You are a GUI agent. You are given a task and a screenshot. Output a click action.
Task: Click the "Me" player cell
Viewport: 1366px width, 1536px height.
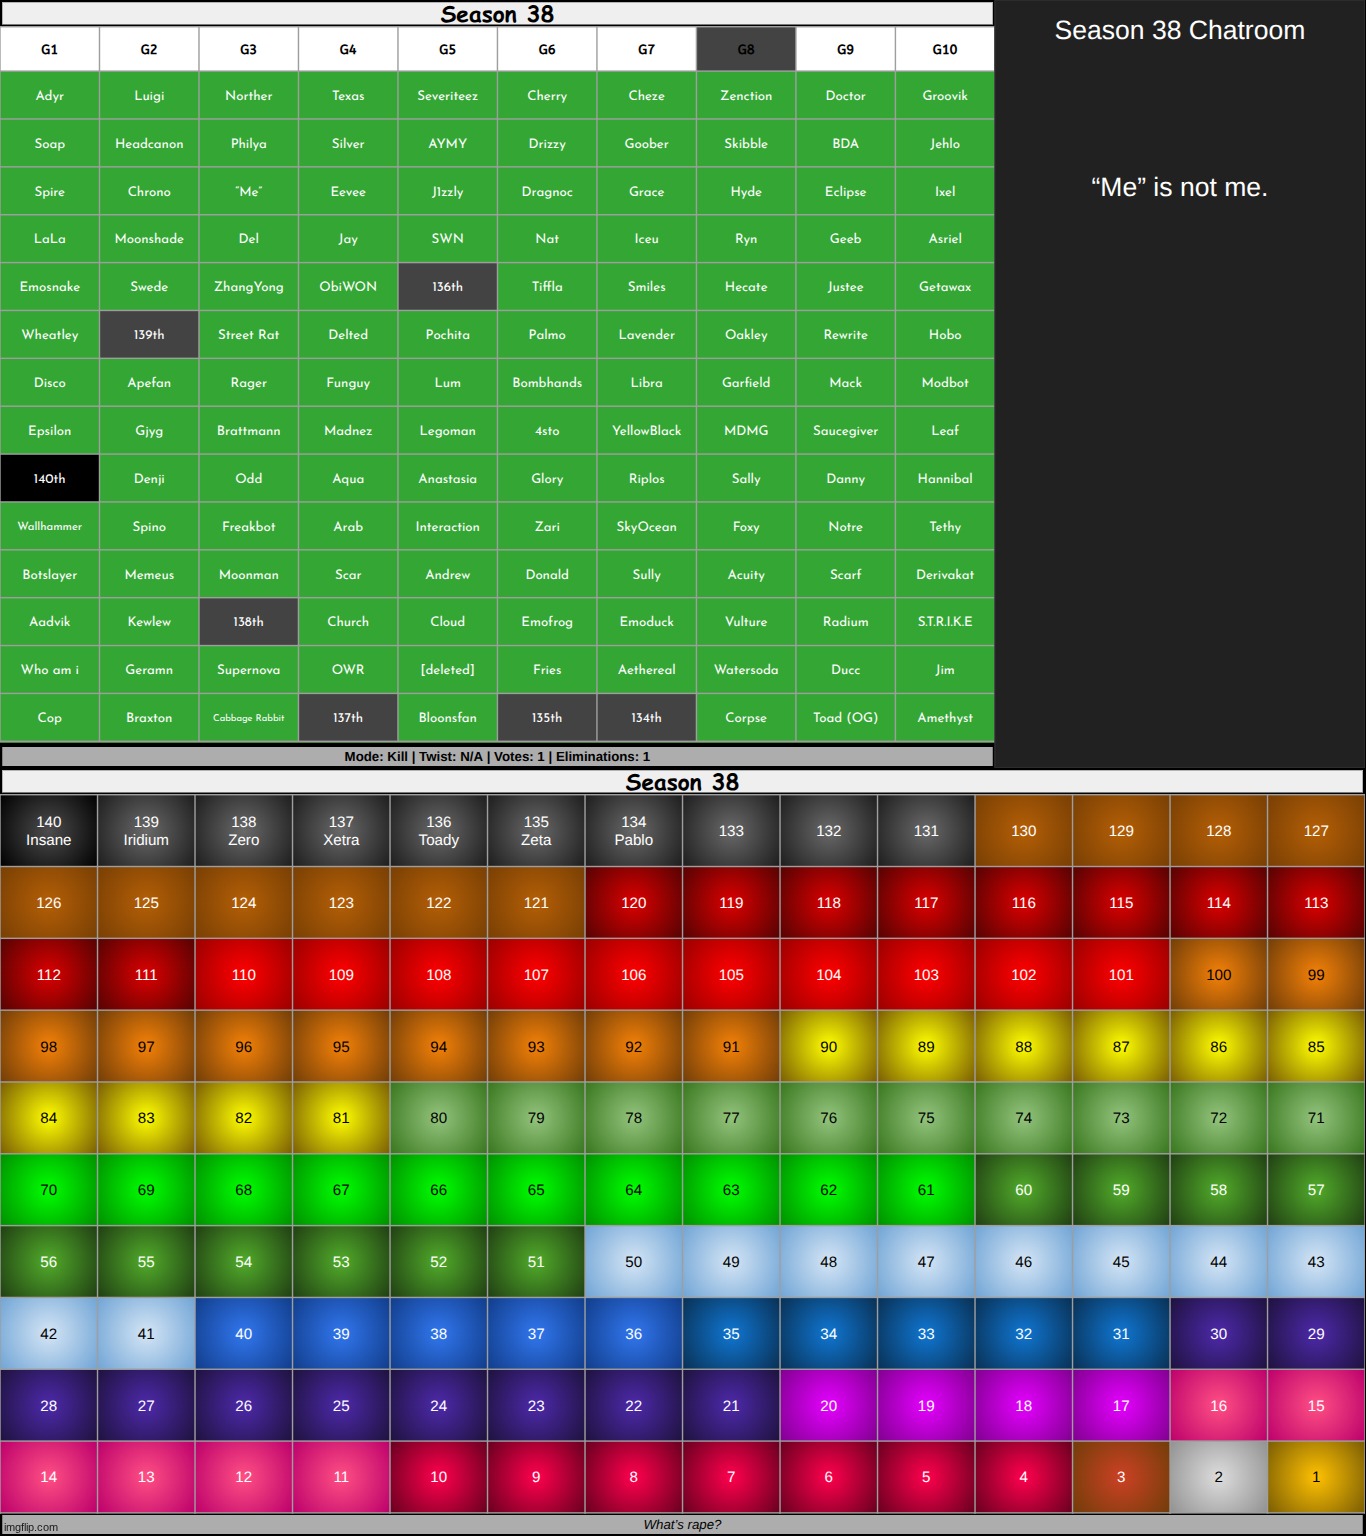click(x=248, y=191)
